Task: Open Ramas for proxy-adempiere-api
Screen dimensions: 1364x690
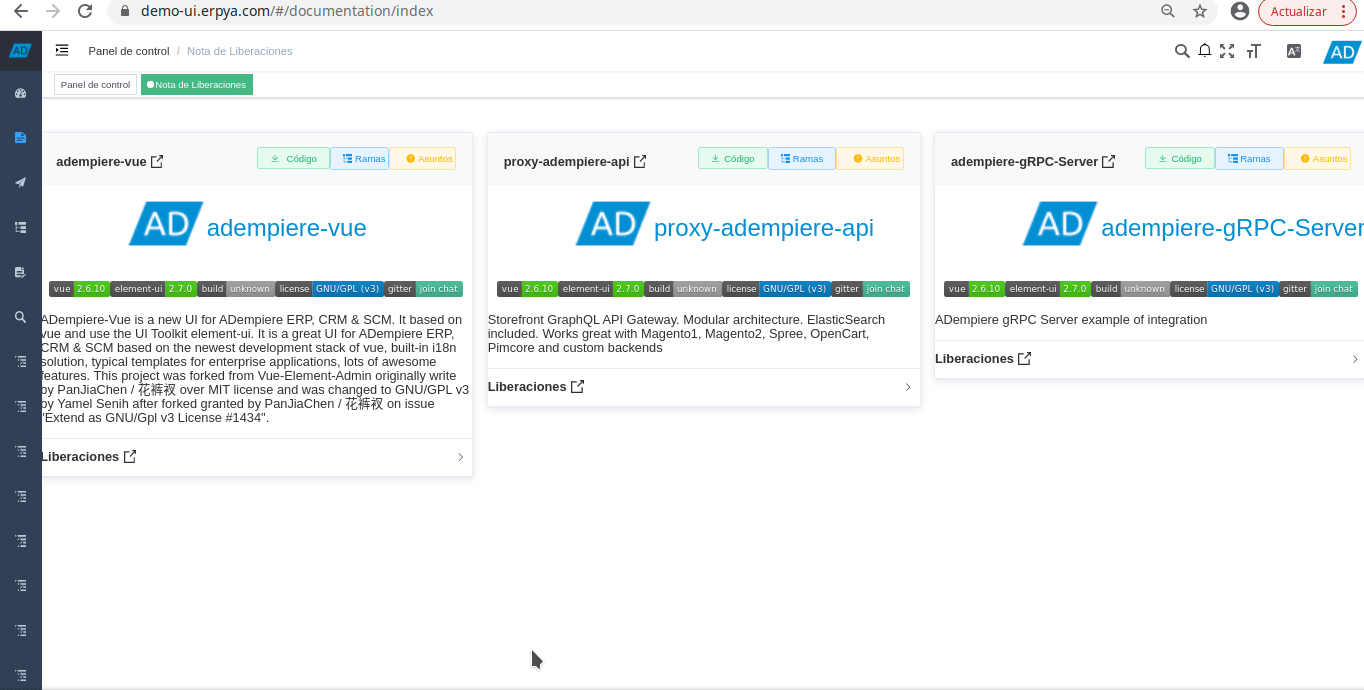Action: point(801,158)
